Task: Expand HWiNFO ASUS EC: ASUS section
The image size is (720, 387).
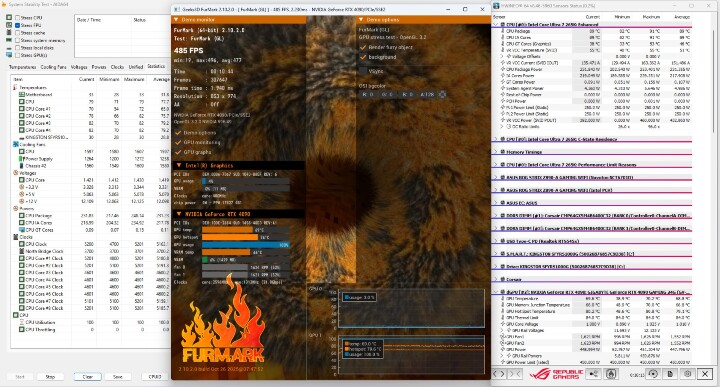Action: pyautogui.click(x=496, y=202)
